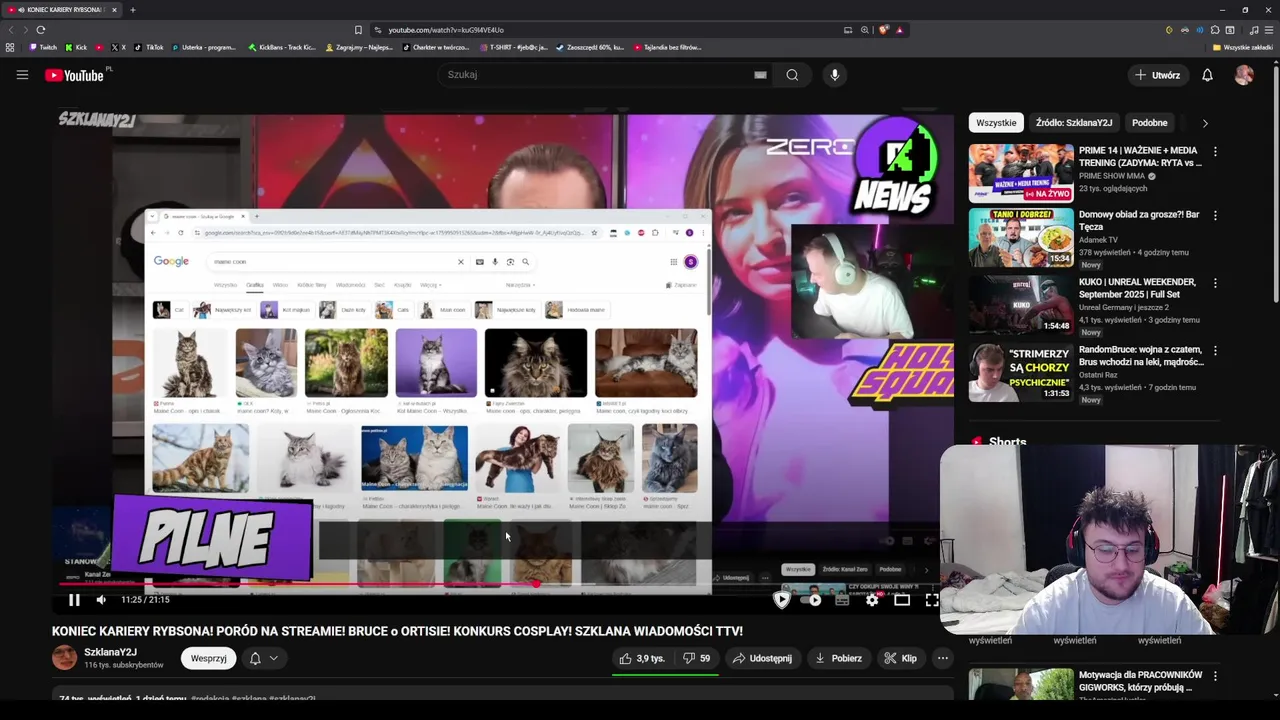Image resolution: width=1280 pixels, height=720 pixels.
Task: Click the browser address bar URL
Action: coord(446,30)
